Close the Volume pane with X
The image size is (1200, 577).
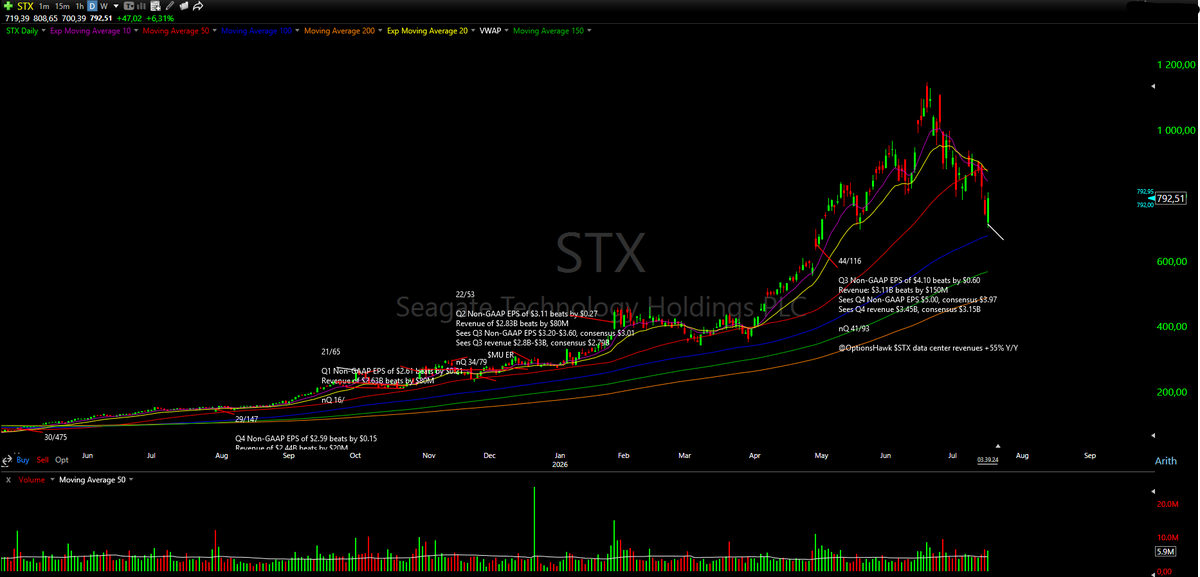[8, 480]
